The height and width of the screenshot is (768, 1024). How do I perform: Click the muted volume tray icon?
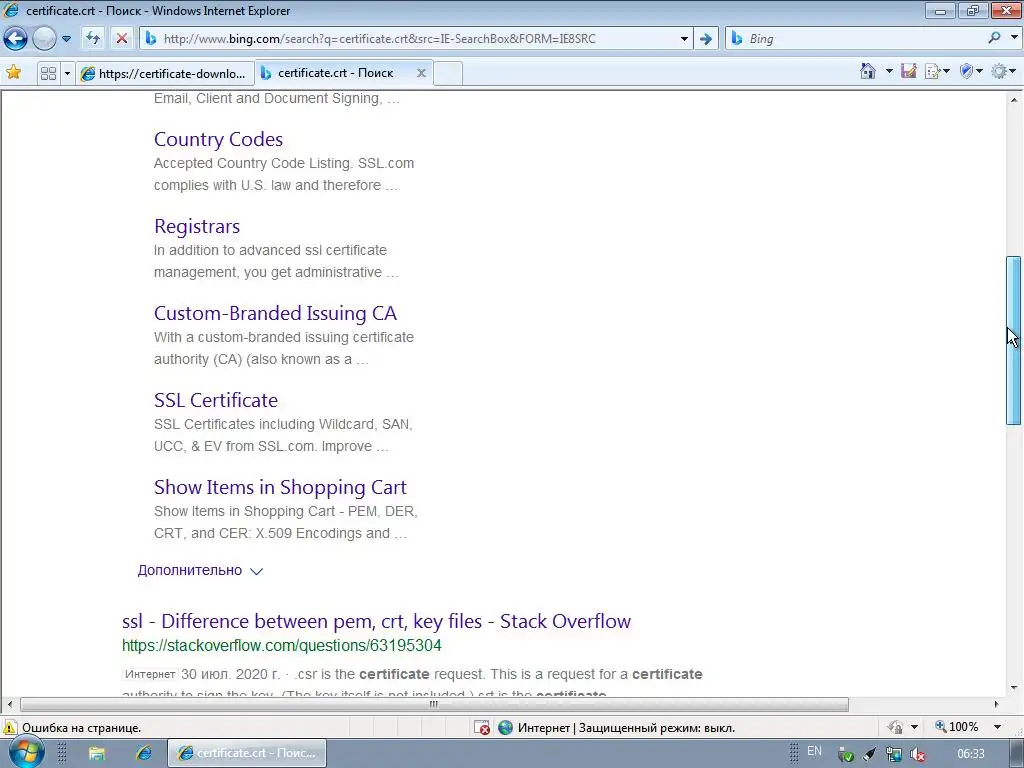918,754
